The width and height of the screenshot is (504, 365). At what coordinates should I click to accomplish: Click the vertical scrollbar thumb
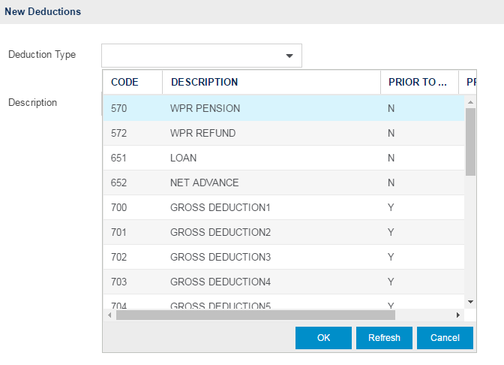(470, 142)
